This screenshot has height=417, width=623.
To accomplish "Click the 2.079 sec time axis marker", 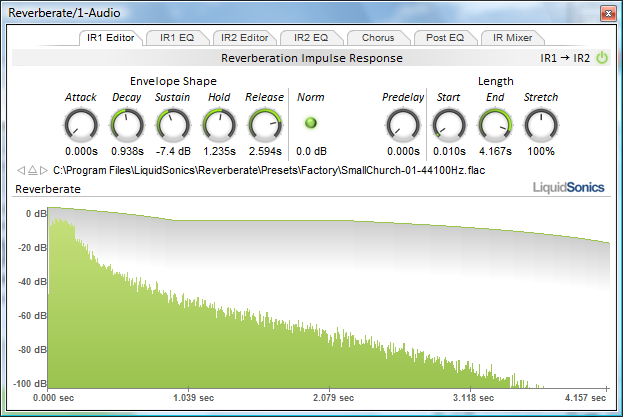I will tap(333, 398).
